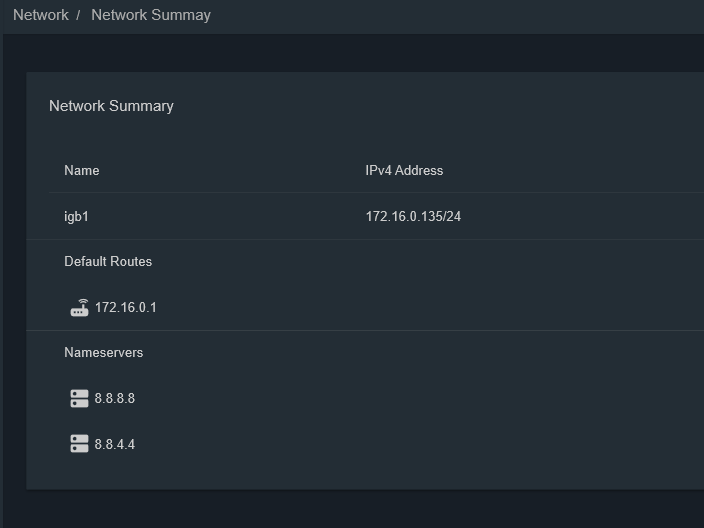Click the empty area below the summary card
The height and width of the screenshot is (528, 704).
(355, 509)
